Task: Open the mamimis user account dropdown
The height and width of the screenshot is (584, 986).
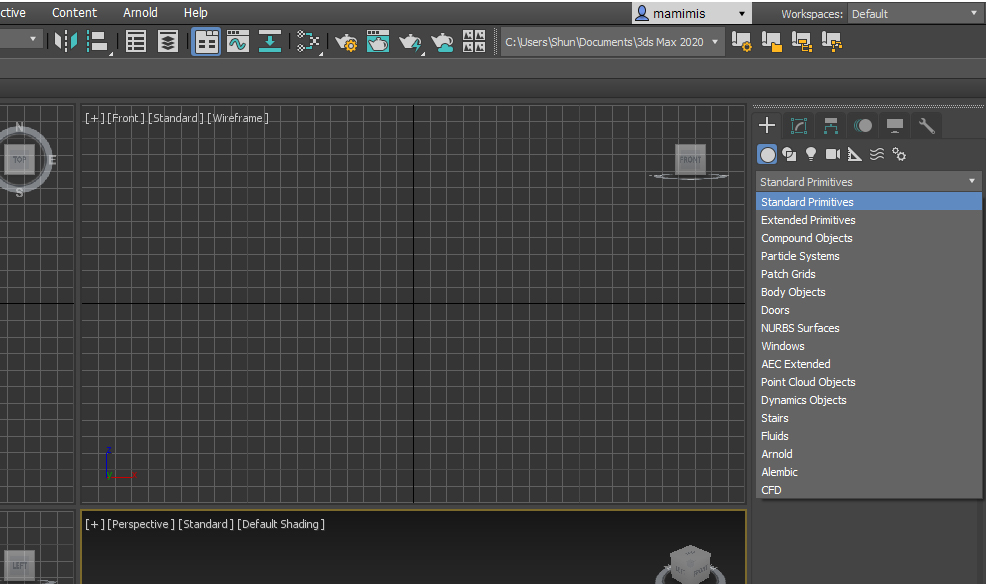Action: [691, 14]
